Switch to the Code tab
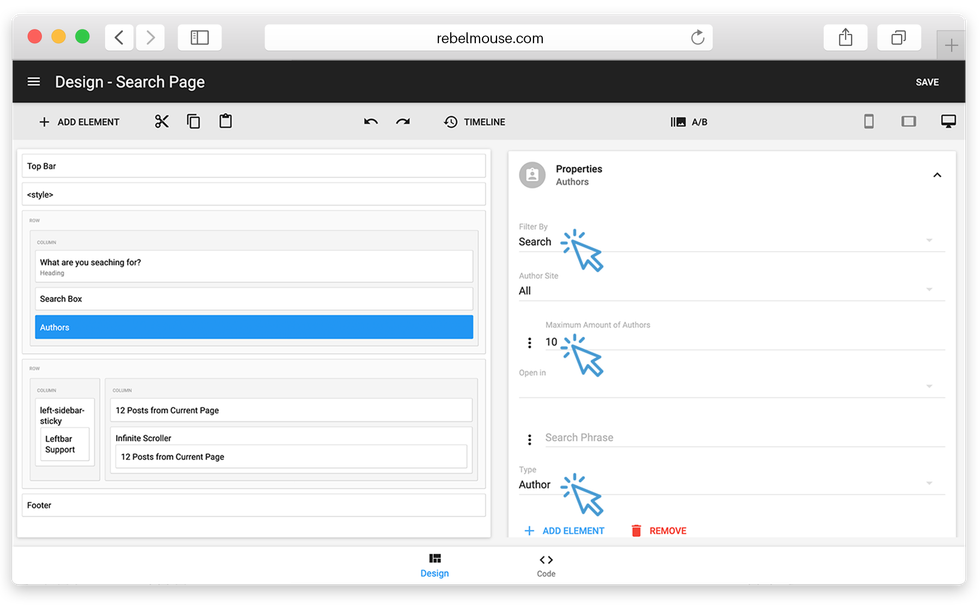 (x=546, y=565)
